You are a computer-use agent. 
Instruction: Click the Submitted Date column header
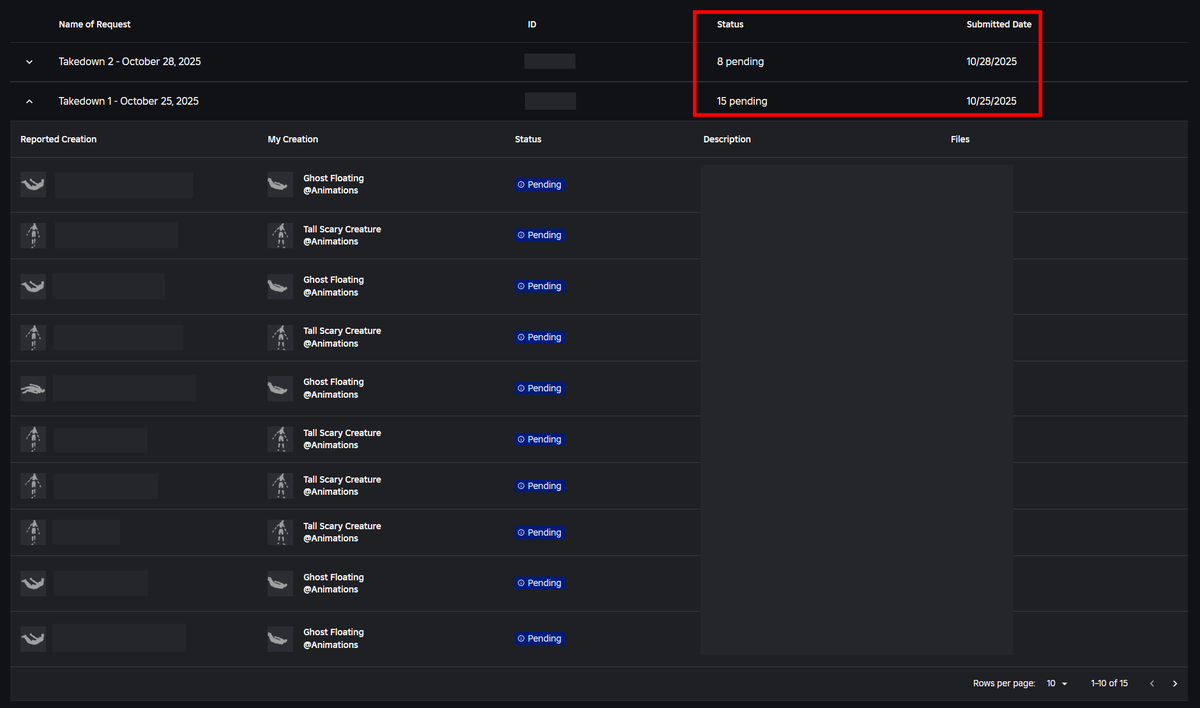point(999,24)
